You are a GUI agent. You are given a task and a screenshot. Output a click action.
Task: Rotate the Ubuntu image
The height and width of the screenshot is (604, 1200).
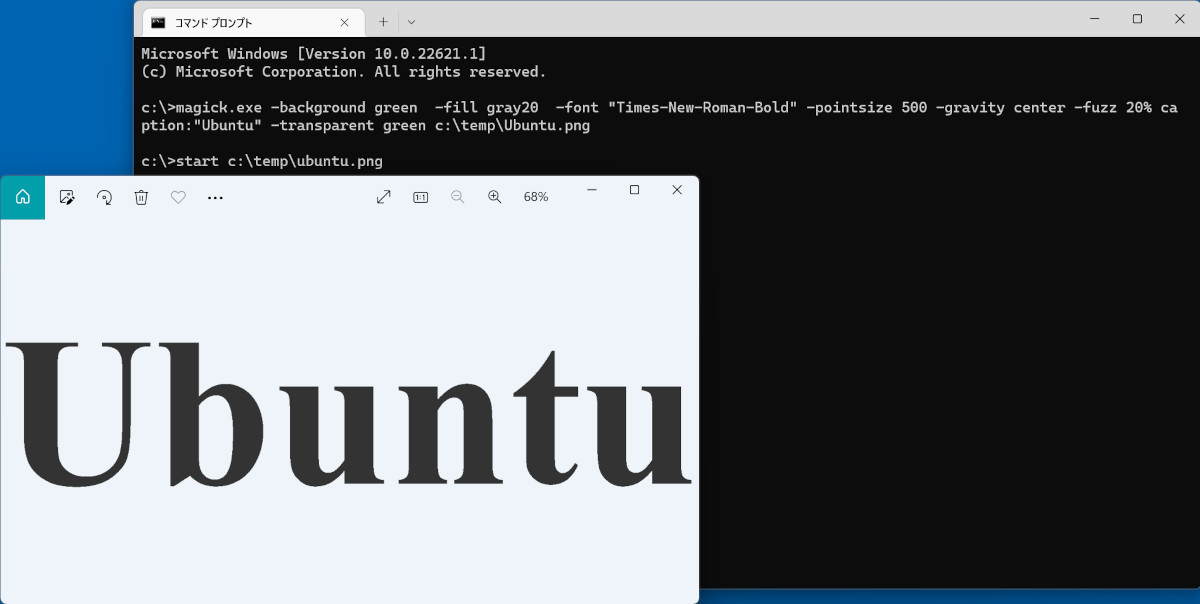point(105,198)
